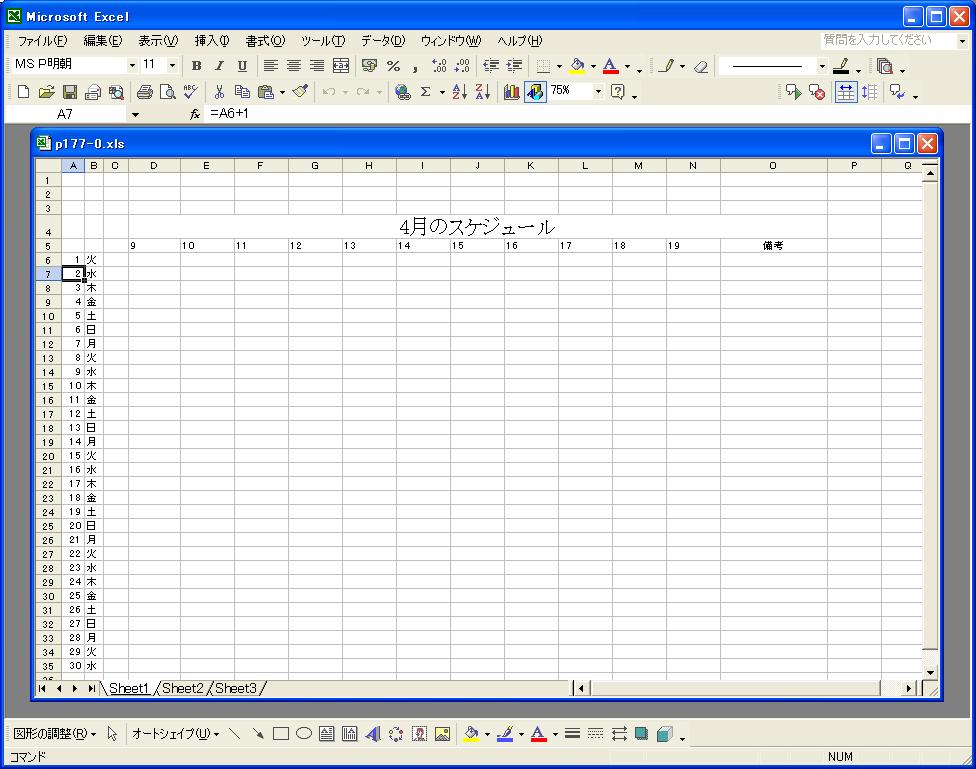Toggle Bold formatting
This screenshot has width=976, height=769.
[196, 65]
